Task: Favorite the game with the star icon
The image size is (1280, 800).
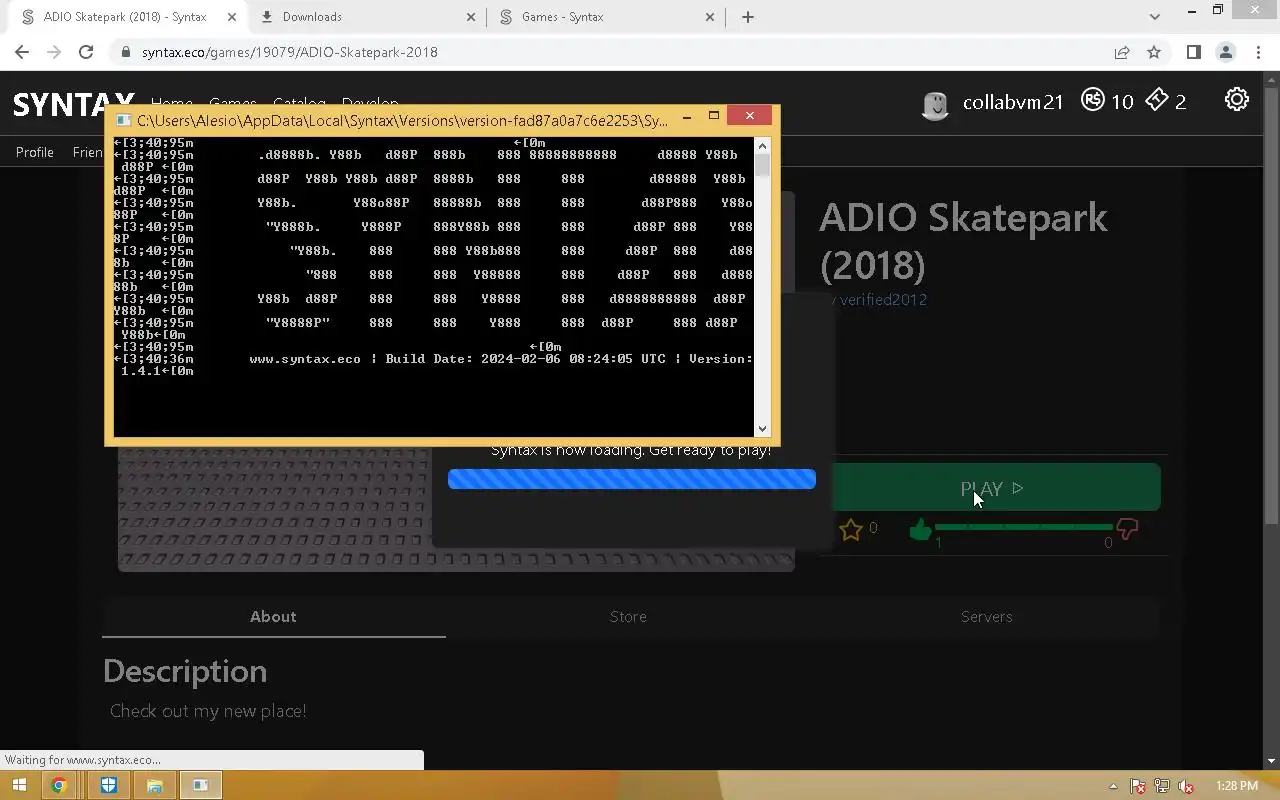Action: tap(851, 530)
